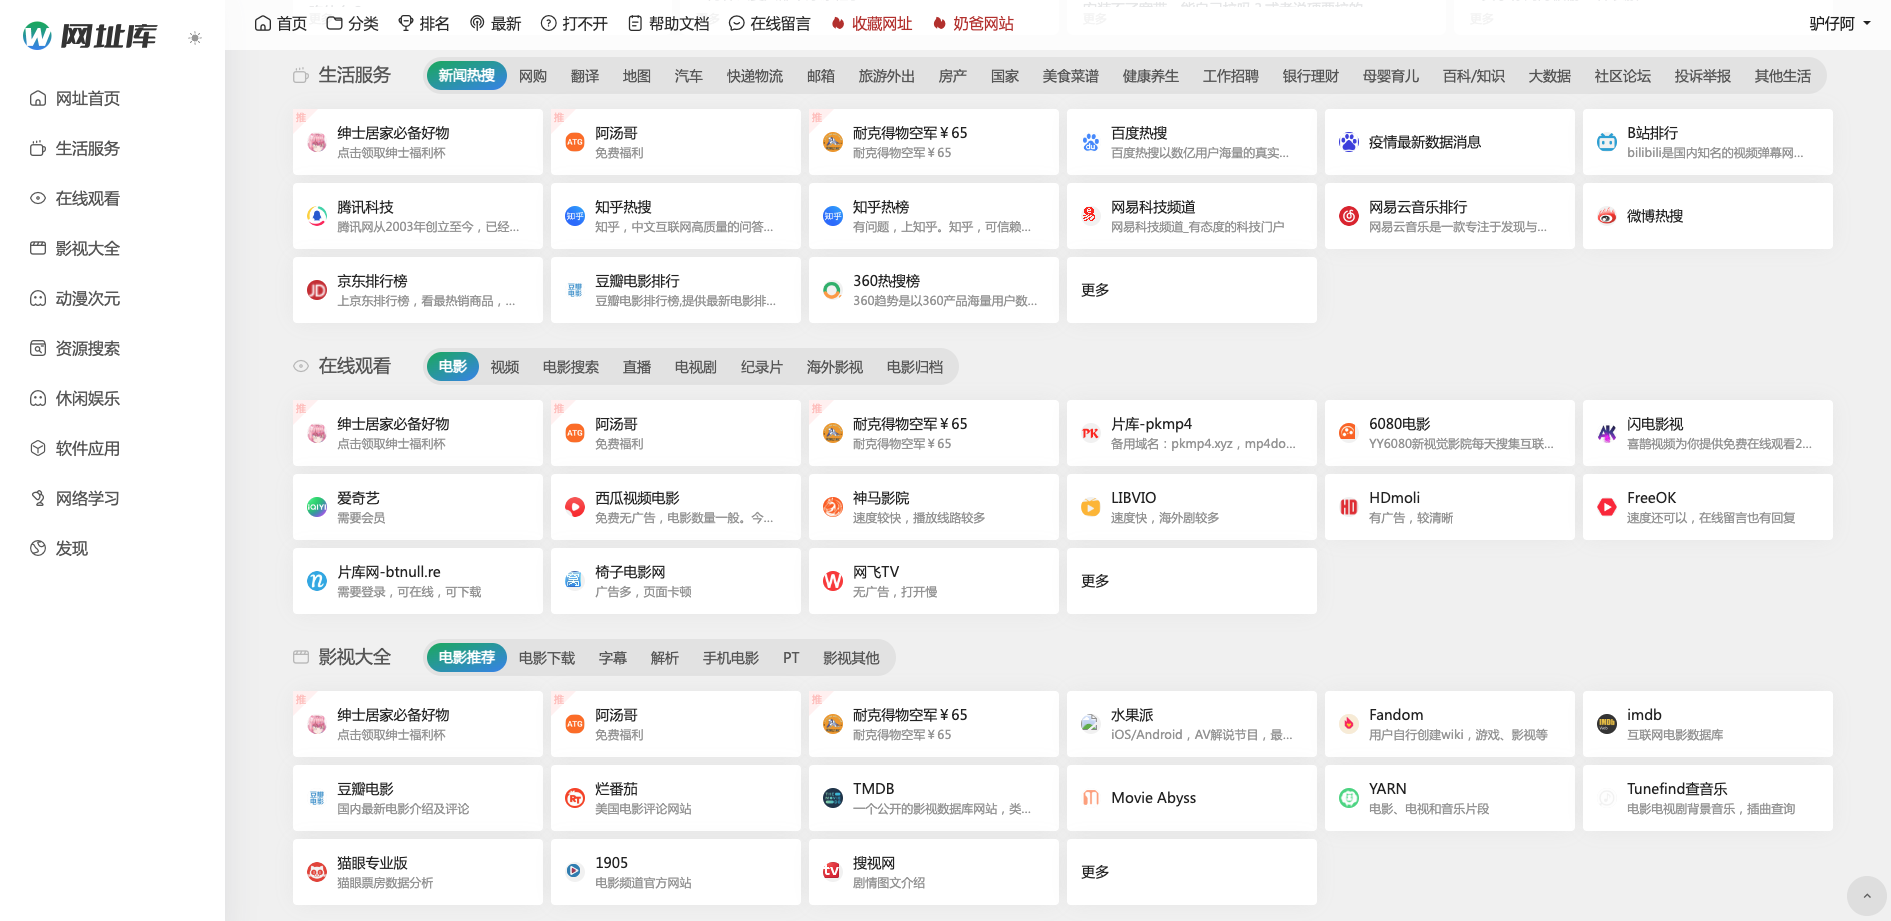Open 分类 in top navigation
Screen dimensions: 1891x921
click(x=352, y=23)
